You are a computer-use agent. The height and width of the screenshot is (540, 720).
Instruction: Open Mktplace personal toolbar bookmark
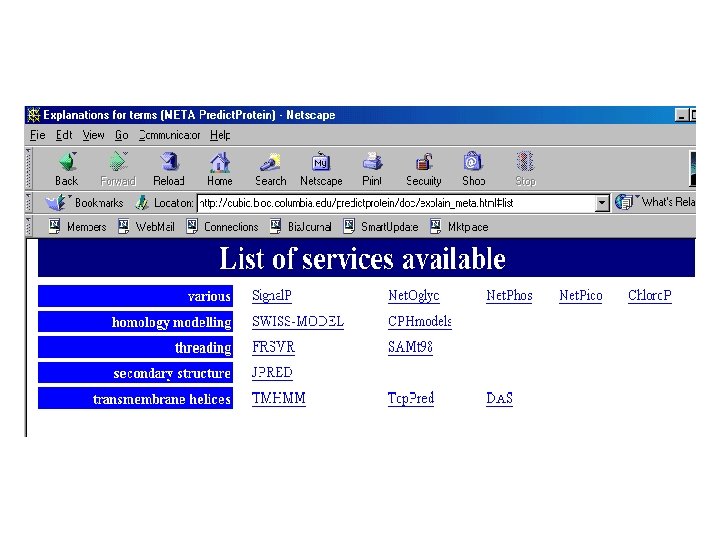coord(459,226)
